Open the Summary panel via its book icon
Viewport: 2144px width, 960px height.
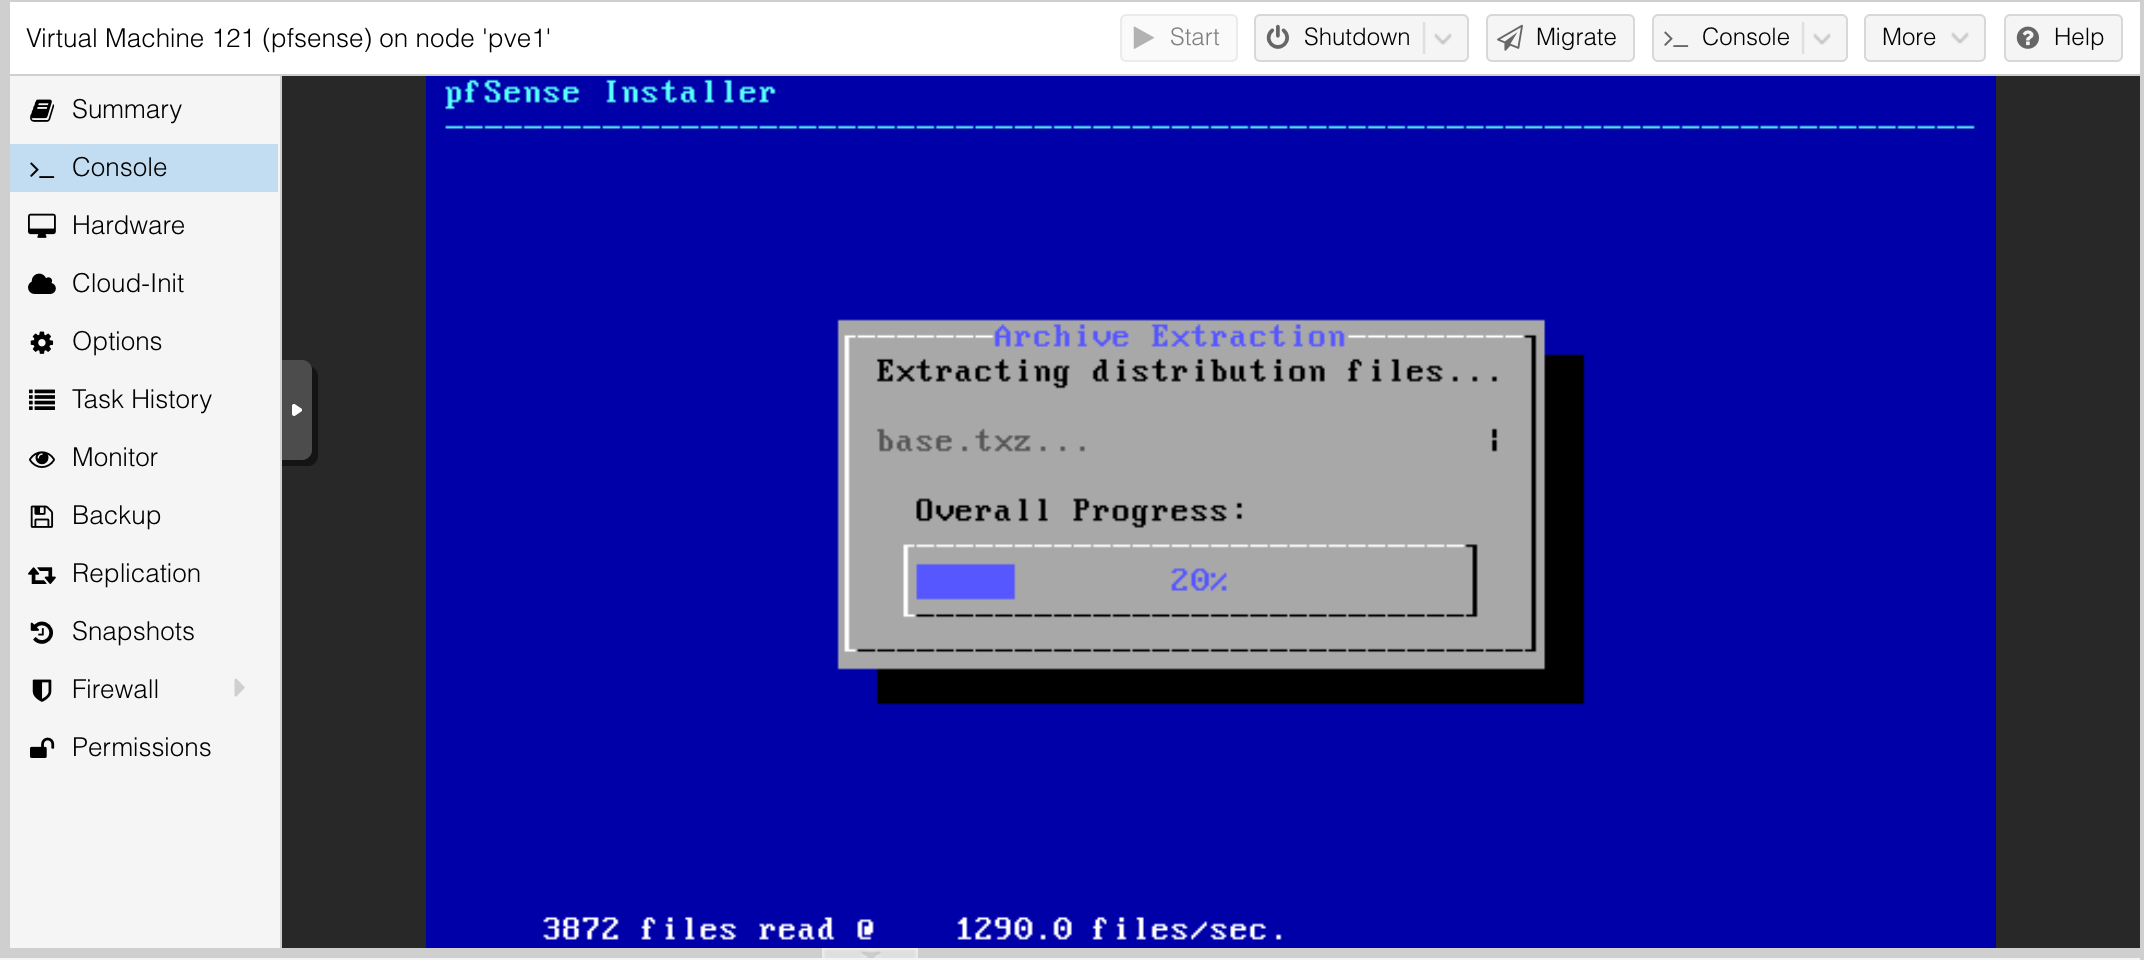(x=42, y=110)
